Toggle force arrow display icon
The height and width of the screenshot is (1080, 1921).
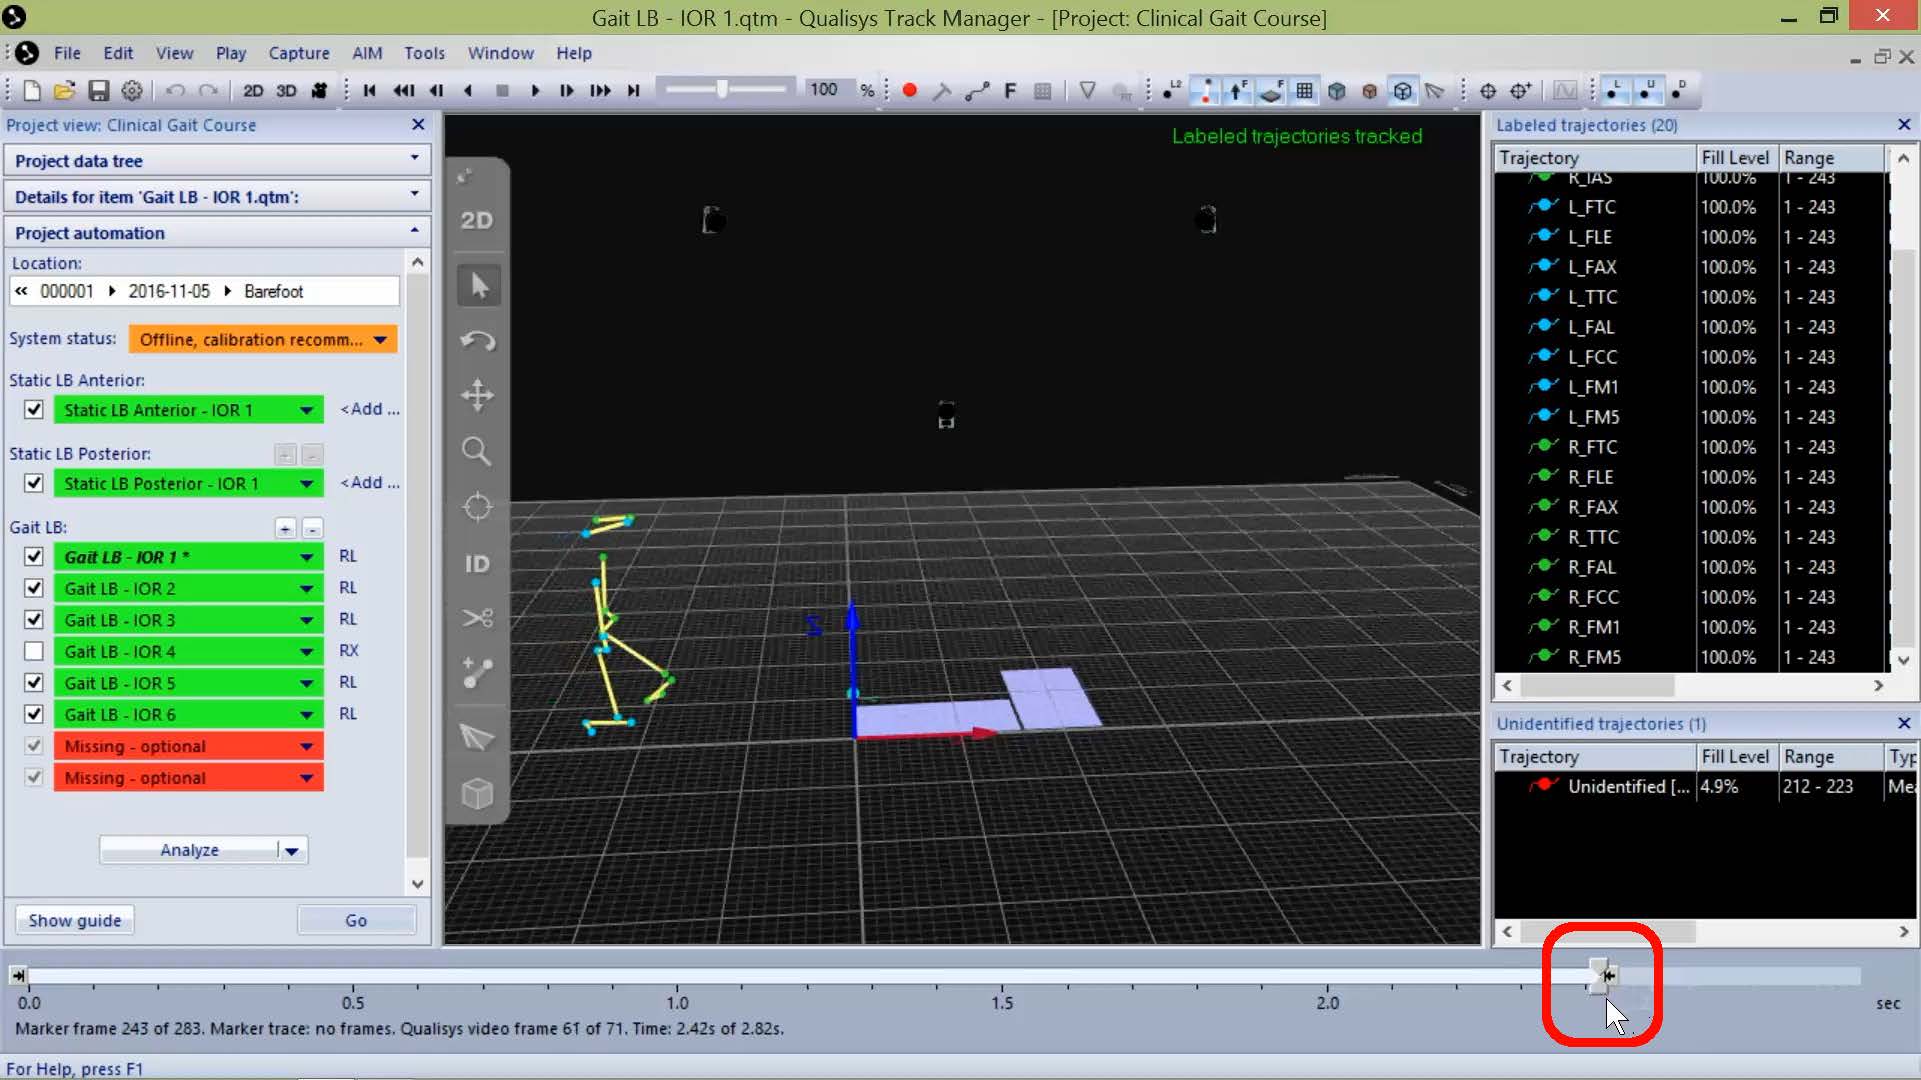coord(1238,91)
